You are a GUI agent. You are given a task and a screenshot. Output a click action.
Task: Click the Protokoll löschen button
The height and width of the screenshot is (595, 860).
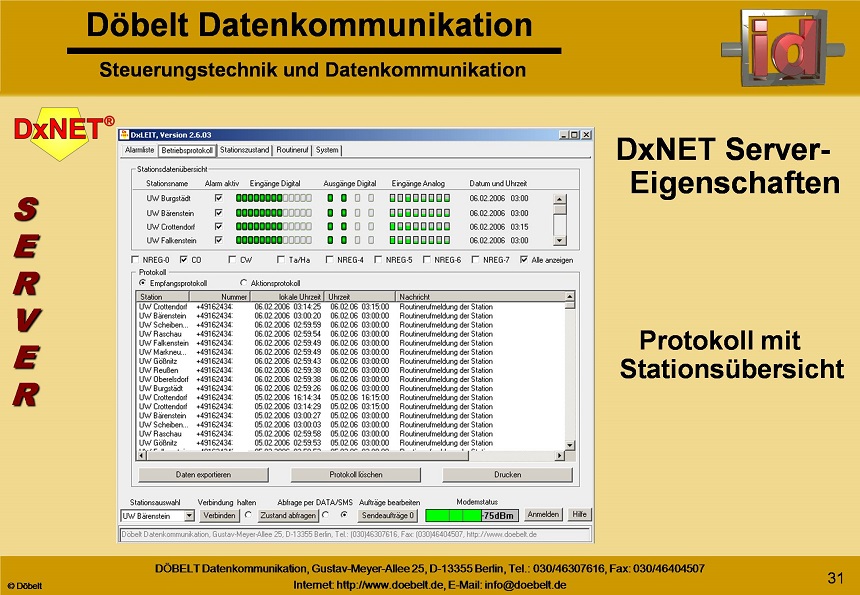[x=355, y=475]
